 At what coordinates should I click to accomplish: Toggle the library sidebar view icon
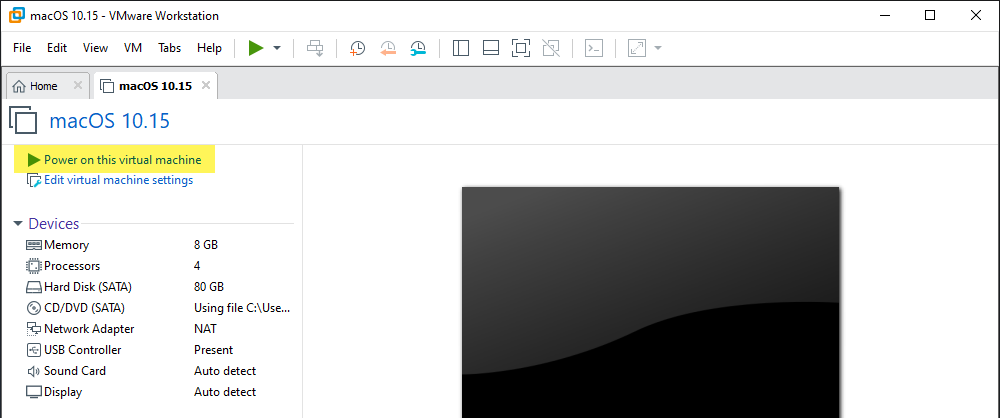pyautogui.click(x=460, y=49)
